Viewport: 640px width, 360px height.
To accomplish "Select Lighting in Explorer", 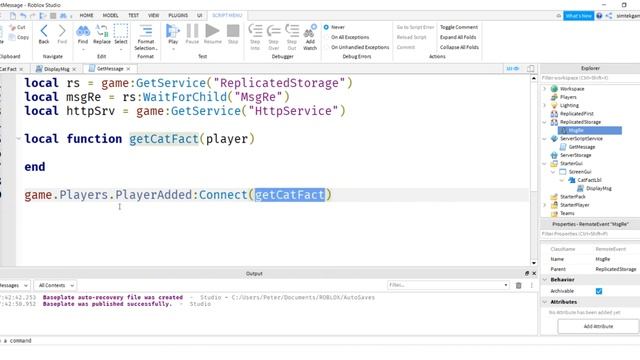I will click(x=569, y=105).
